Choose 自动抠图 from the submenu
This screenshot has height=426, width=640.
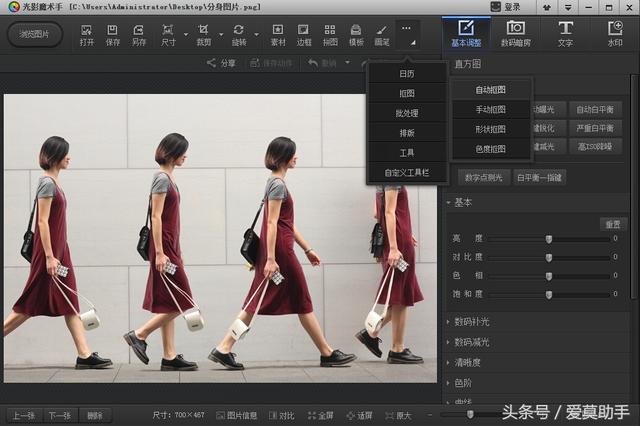point(490,90)
